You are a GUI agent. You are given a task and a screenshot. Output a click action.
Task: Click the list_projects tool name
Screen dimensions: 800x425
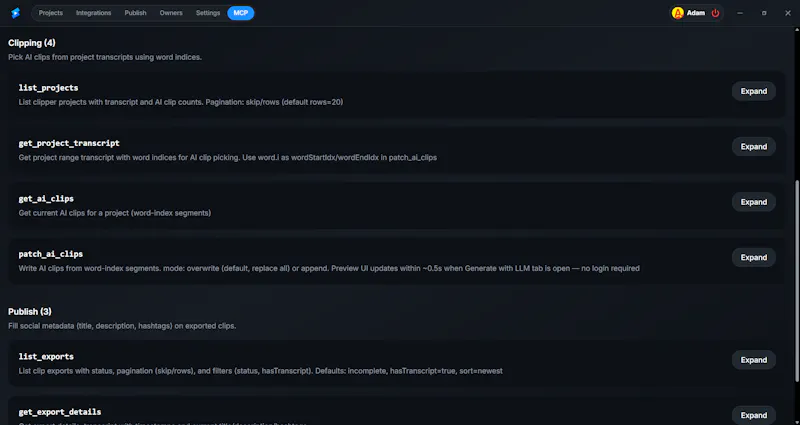point(48,88)
